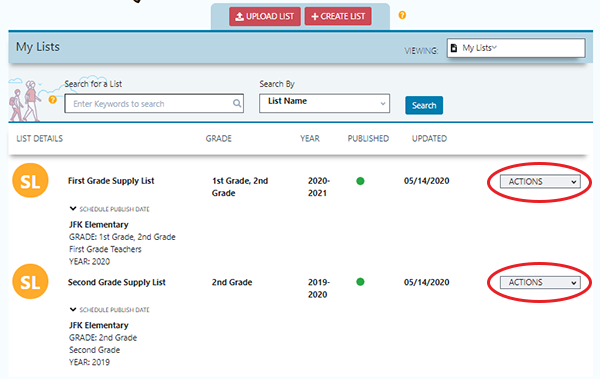Open First Grade Supply List title

click(x=111, y=181)
